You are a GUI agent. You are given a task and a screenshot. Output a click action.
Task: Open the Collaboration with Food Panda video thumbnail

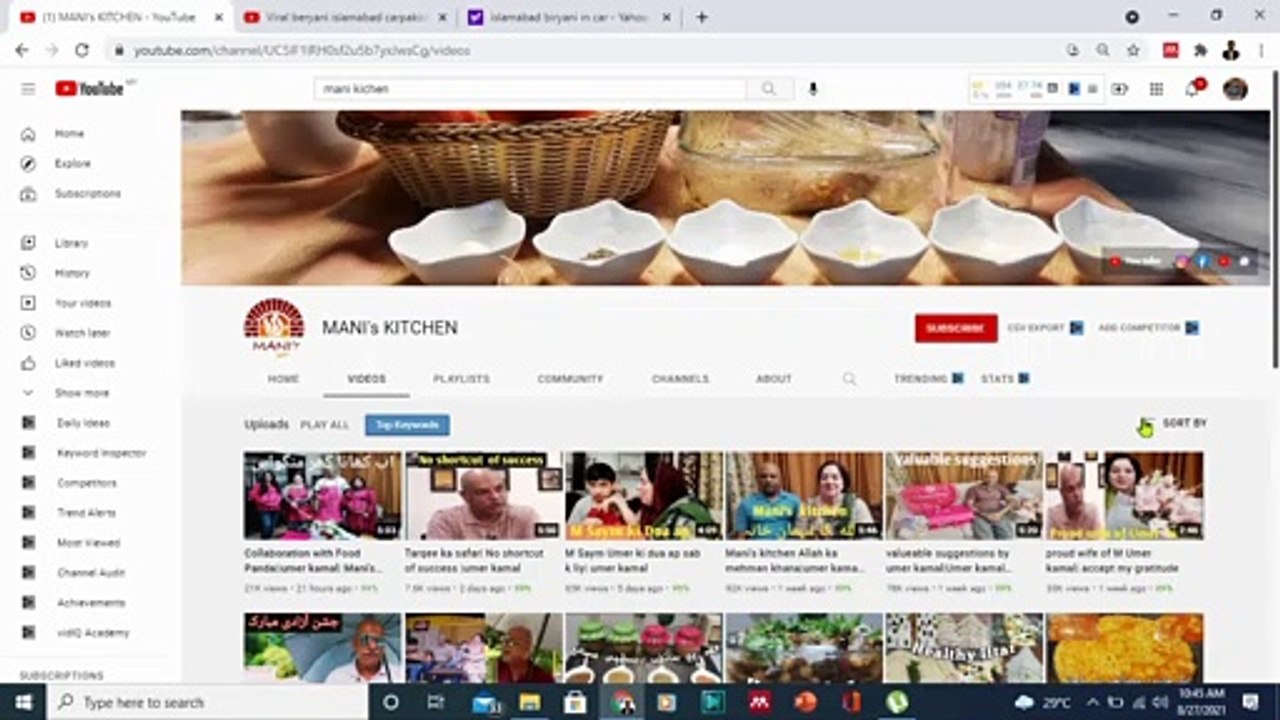coord(322,496)
